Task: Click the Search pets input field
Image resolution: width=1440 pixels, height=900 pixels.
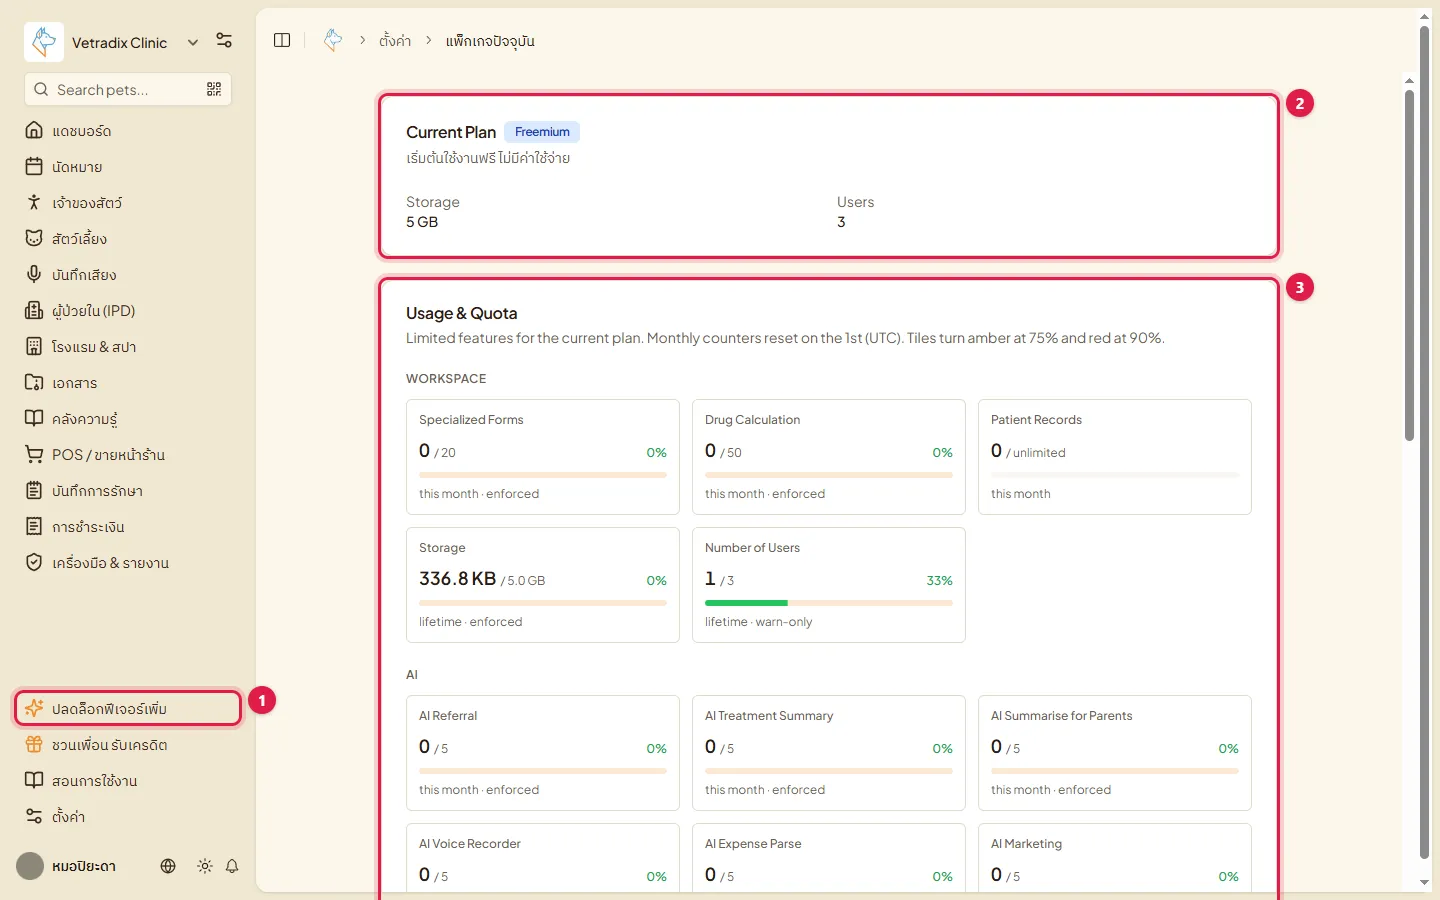Action: pyautogui.click(x=128, y=89)
